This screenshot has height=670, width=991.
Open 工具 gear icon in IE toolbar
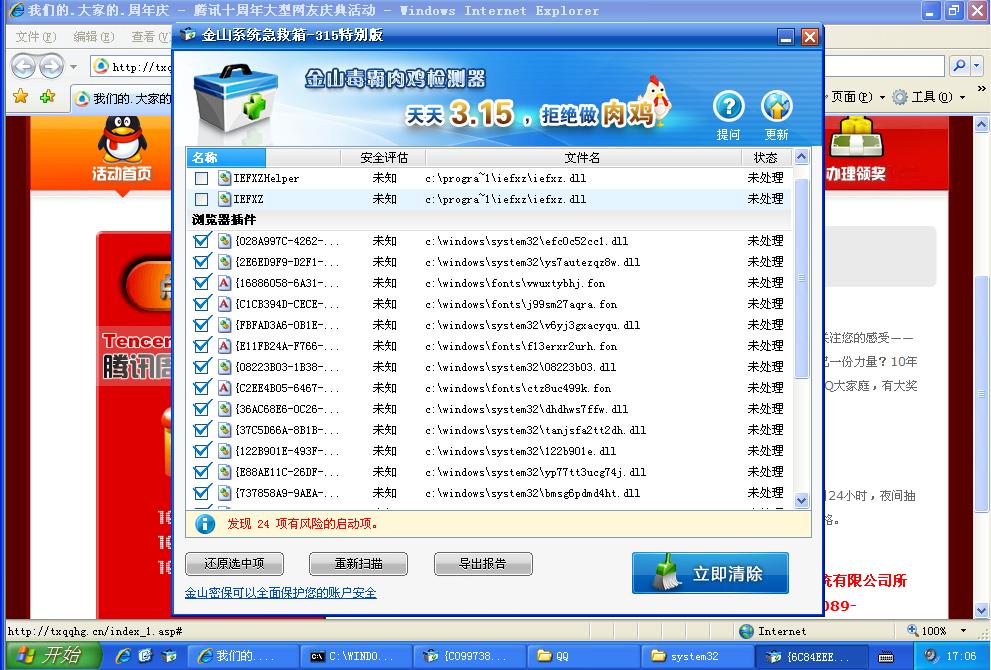(900, 97)
